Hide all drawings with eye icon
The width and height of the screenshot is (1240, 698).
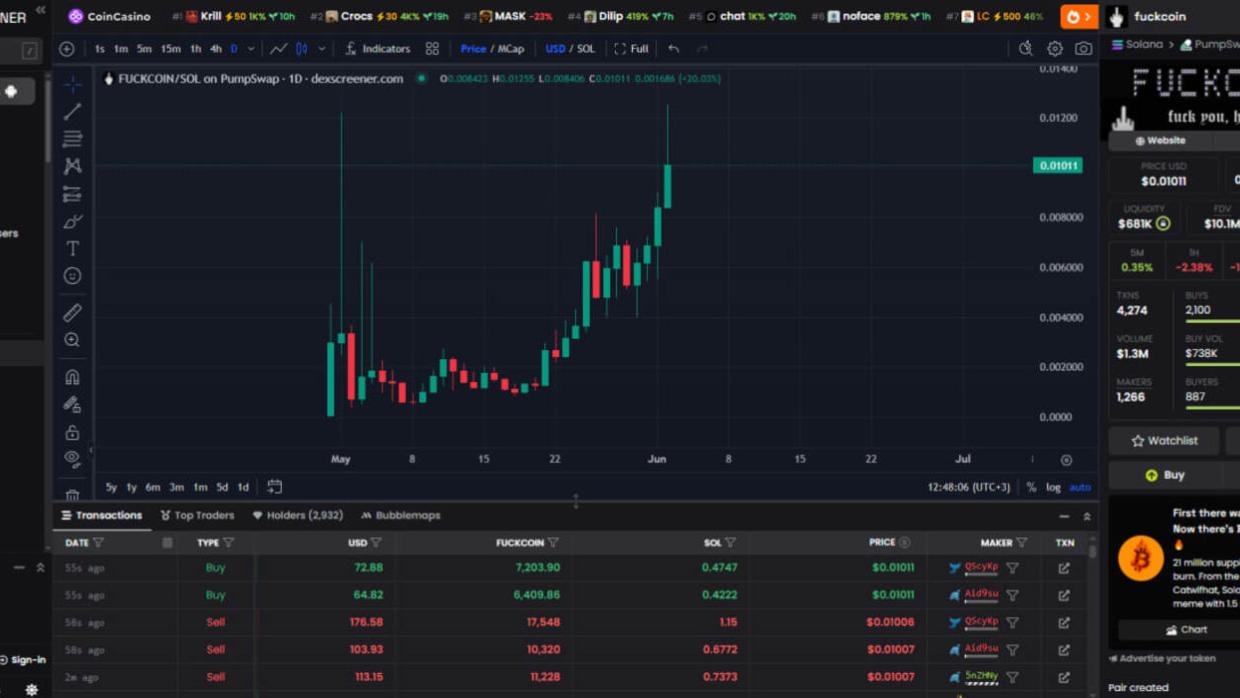pos(72,459)
